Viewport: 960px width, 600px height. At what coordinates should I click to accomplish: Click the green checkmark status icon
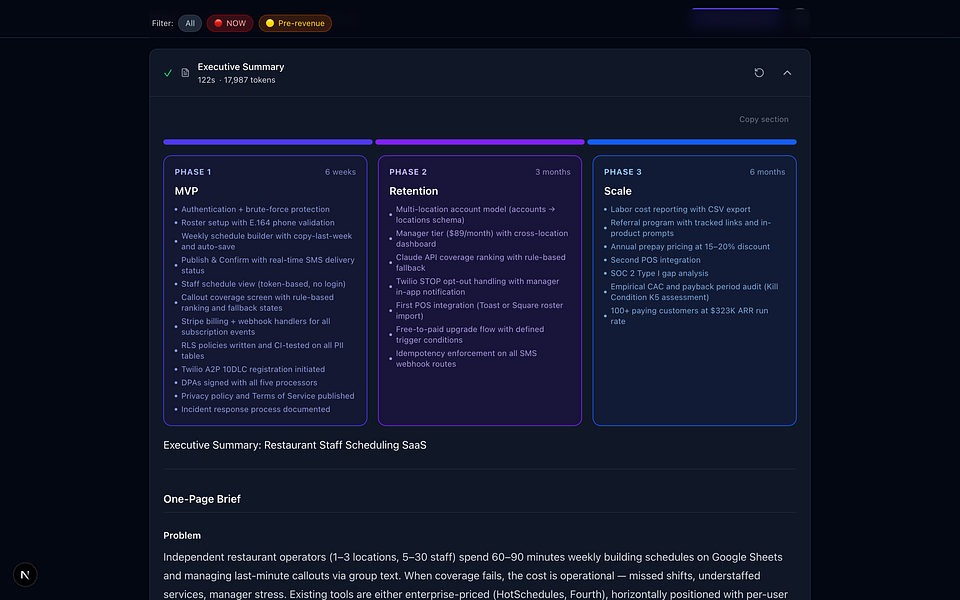pos(168,73)
